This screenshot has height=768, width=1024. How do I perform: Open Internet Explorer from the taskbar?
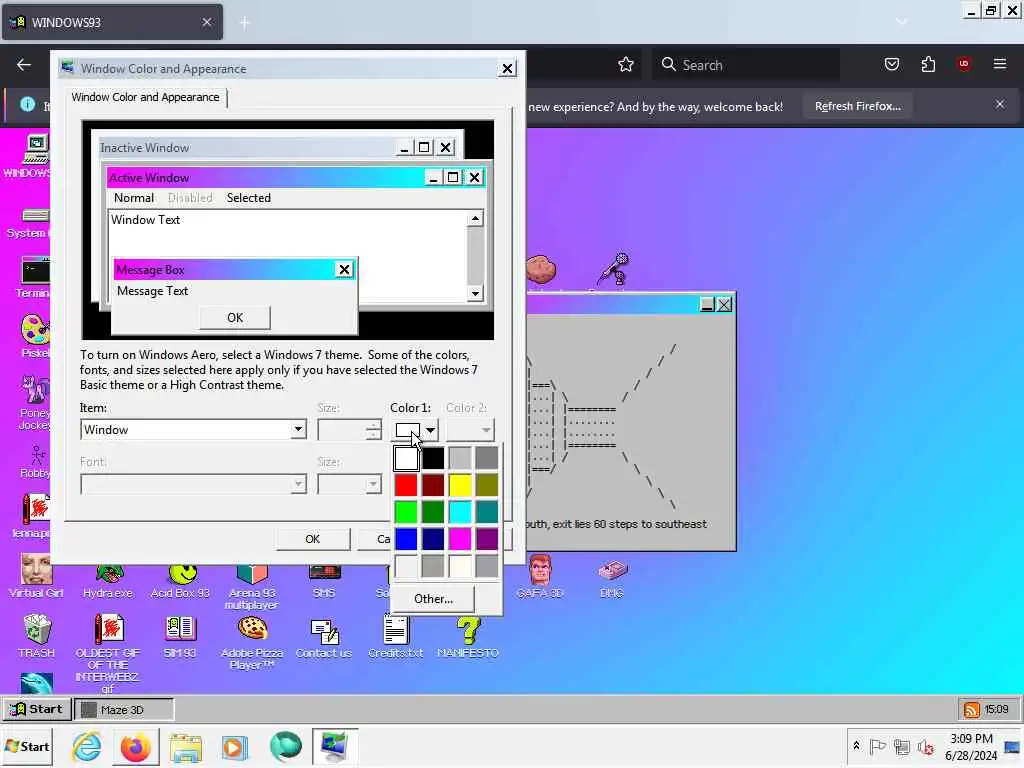coord(87,746)
